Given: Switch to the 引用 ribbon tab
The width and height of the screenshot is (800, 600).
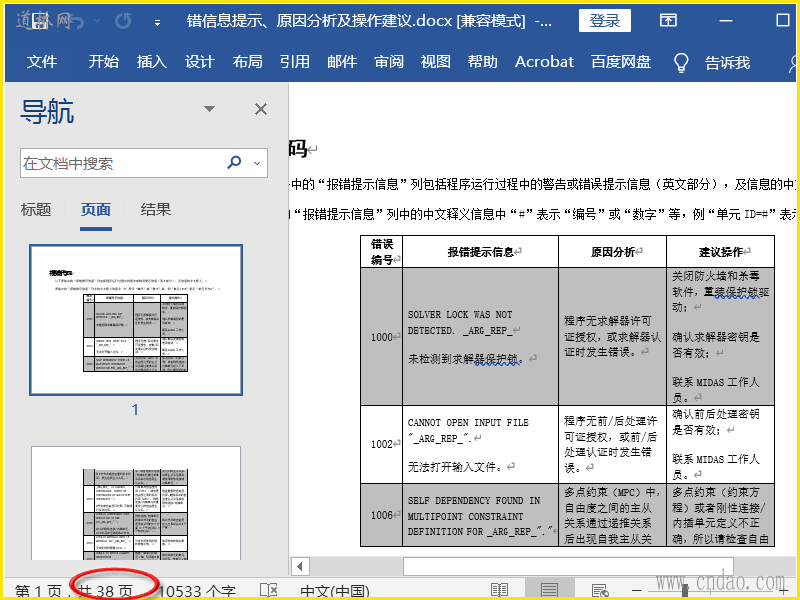Looking at the screenshot, I should point(294,62).
